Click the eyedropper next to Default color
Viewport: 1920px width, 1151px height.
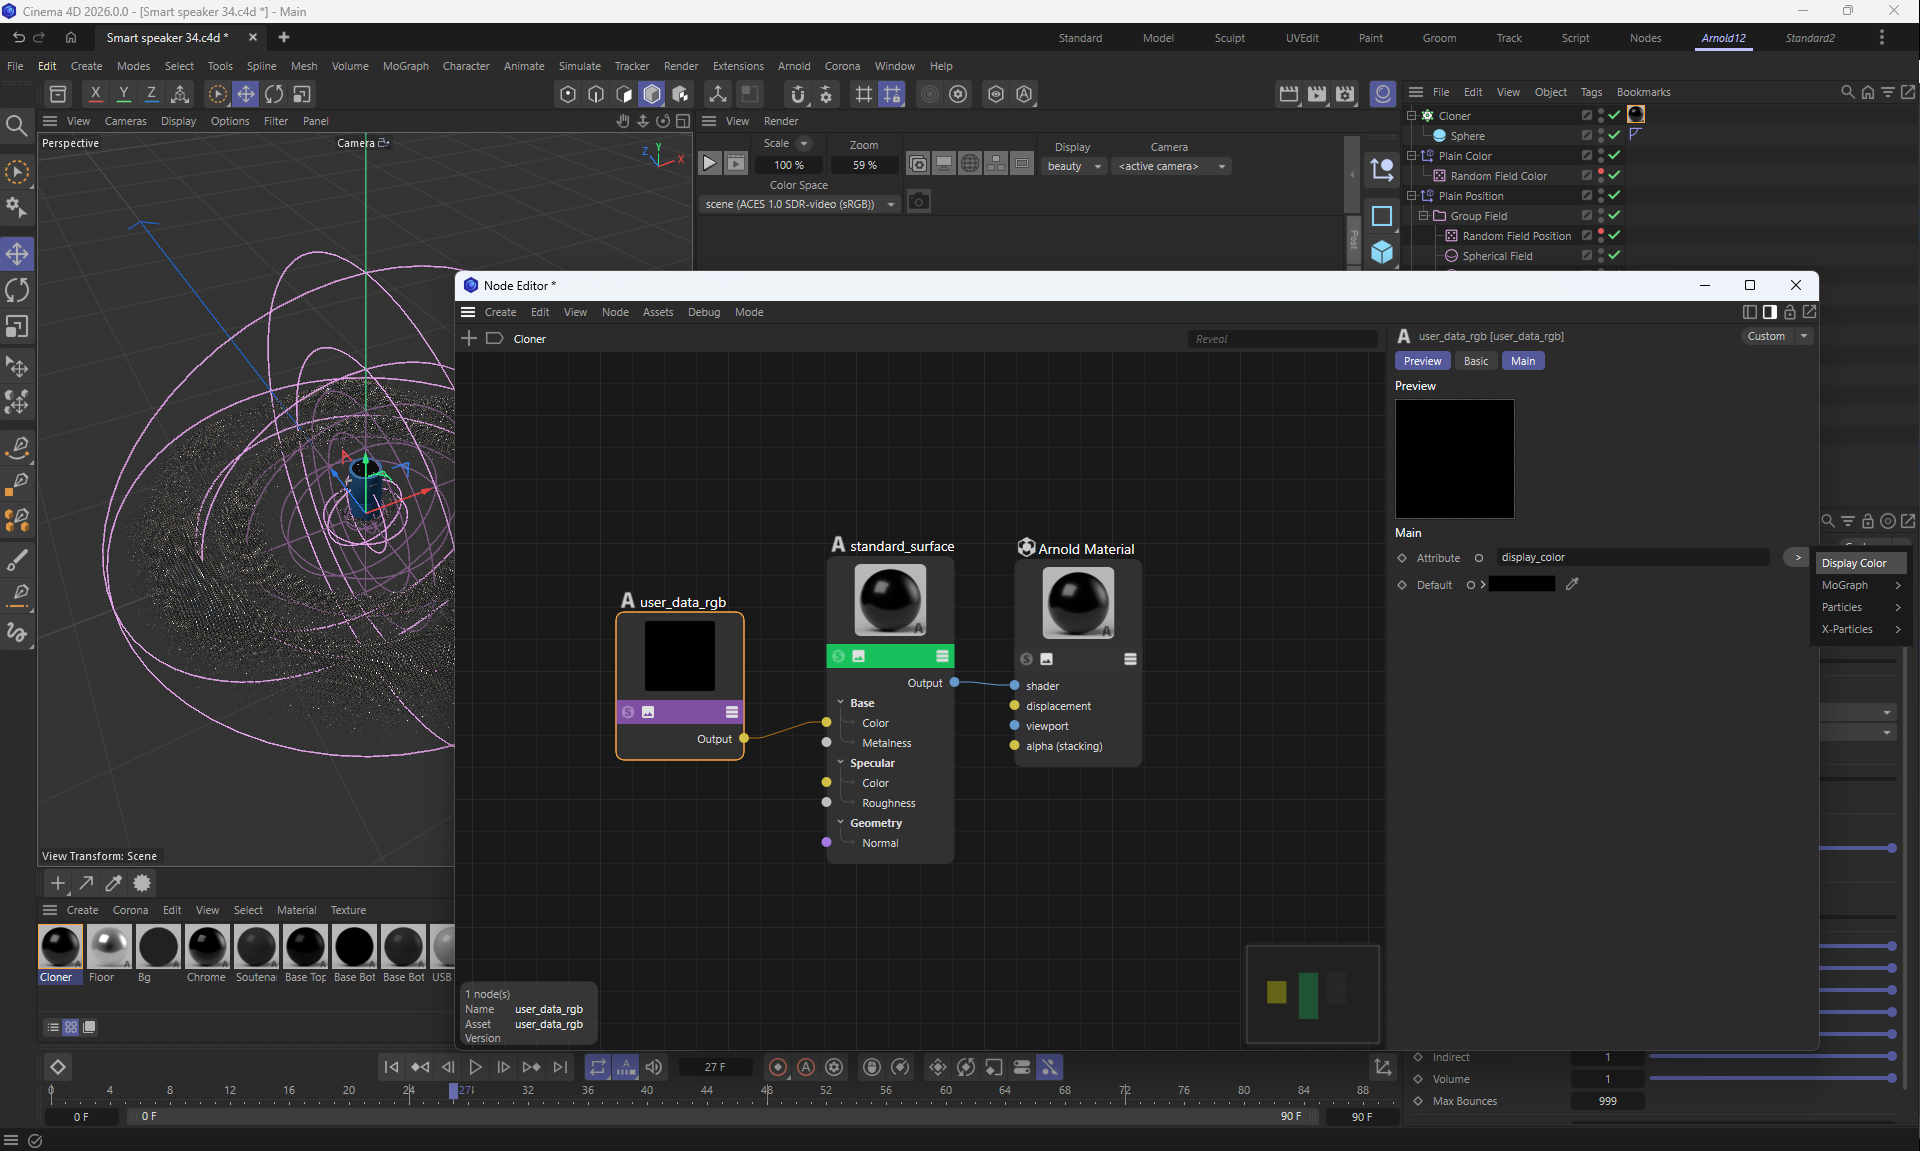point(1572,584)
